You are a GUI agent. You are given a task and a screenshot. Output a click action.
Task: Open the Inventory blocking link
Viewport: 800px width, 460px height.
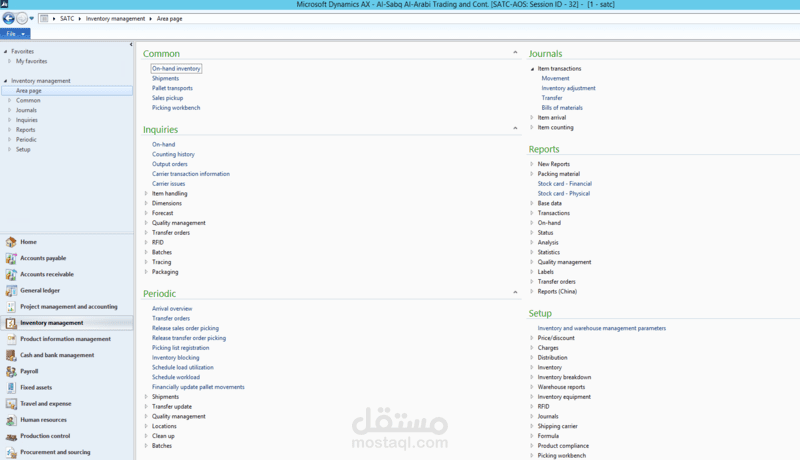tap(176, 357)
